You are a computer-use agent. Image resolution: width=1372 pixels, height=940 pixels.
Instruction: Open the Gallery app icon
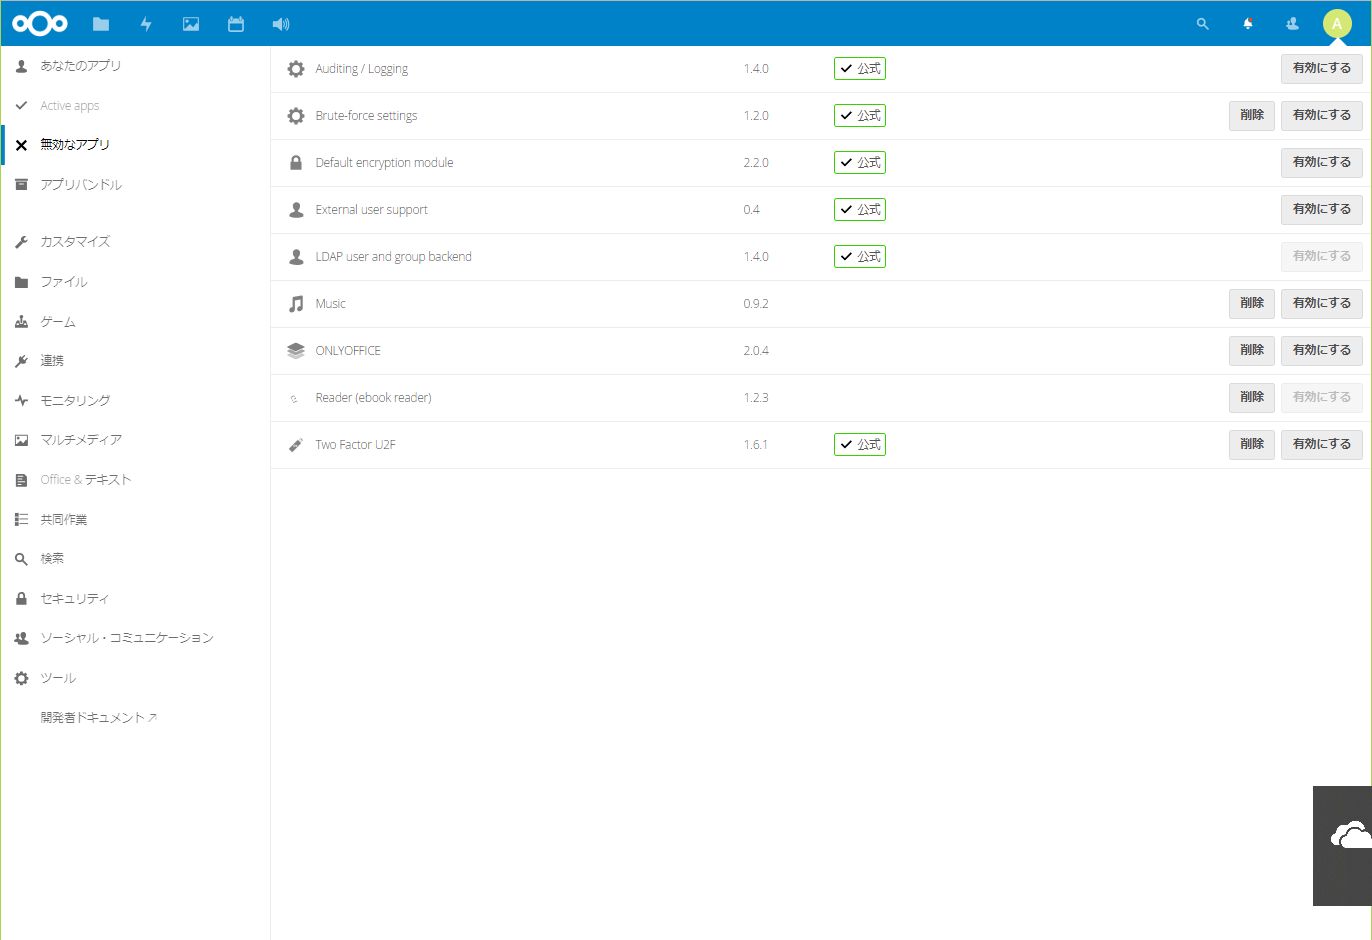(x=191, y=24)
